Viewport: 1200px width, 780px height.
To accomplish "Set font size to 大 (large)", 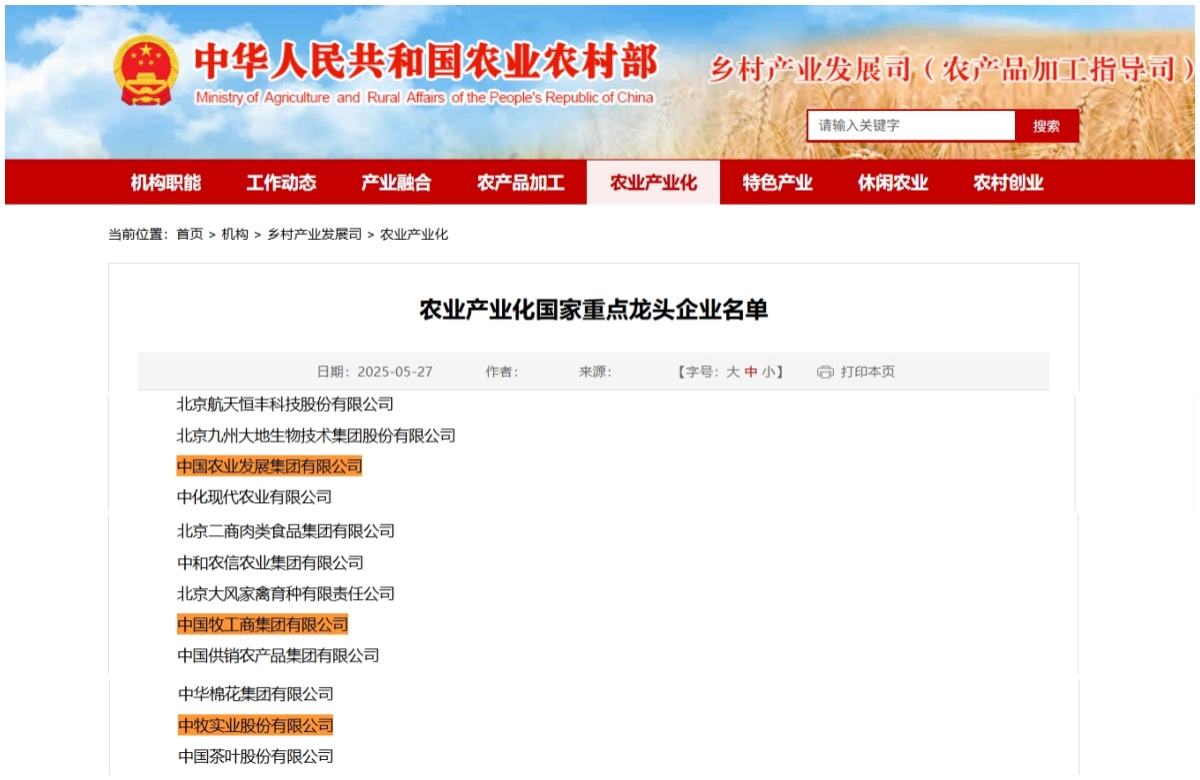I will pyautogui.click(x=733, y=372).
